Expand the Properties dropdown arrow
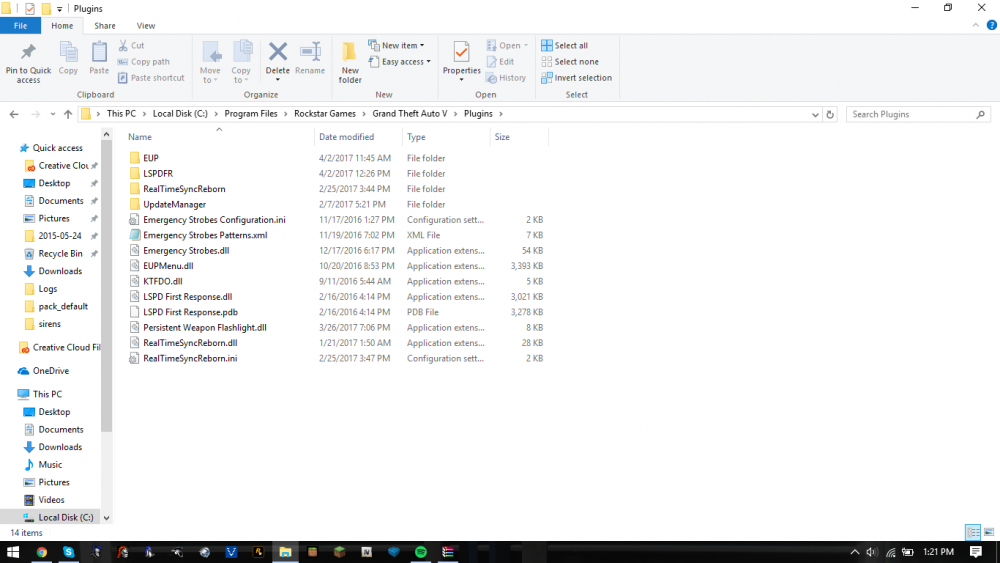This screenshot has height=563, width=1000. click(461, 80)
